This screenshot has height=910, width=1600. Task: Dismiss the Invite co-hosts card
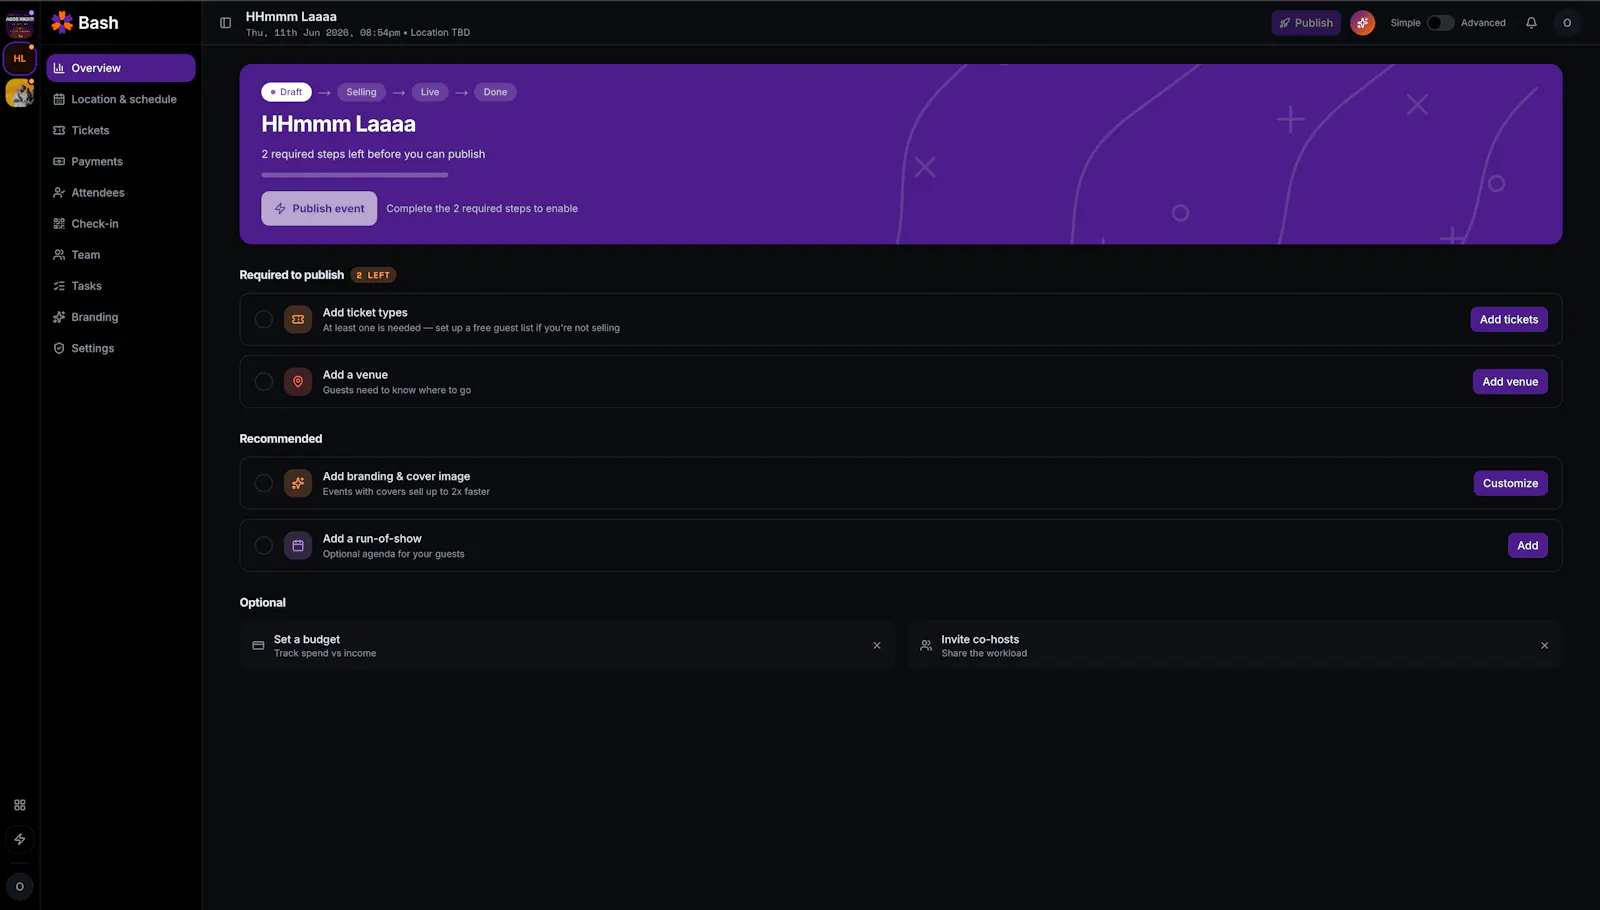point(1544,646)
